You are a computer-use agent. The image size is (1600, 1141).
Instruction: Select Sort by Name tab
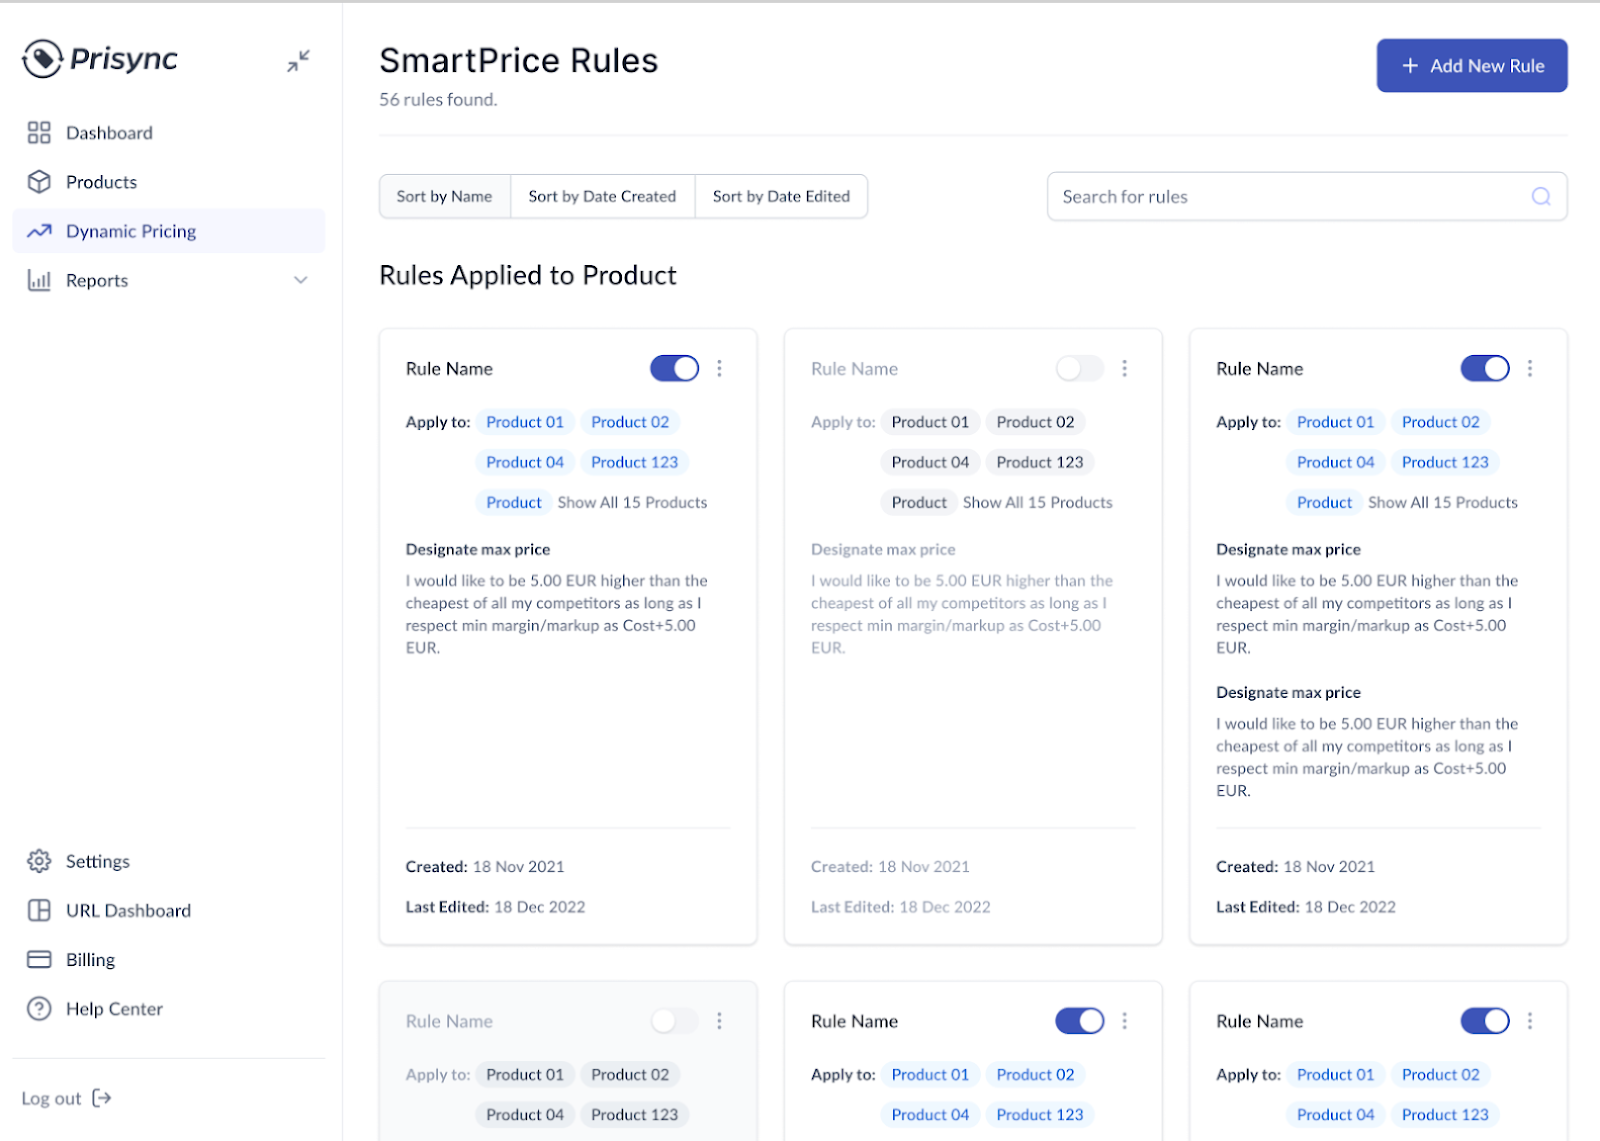[x=444, y=197]
